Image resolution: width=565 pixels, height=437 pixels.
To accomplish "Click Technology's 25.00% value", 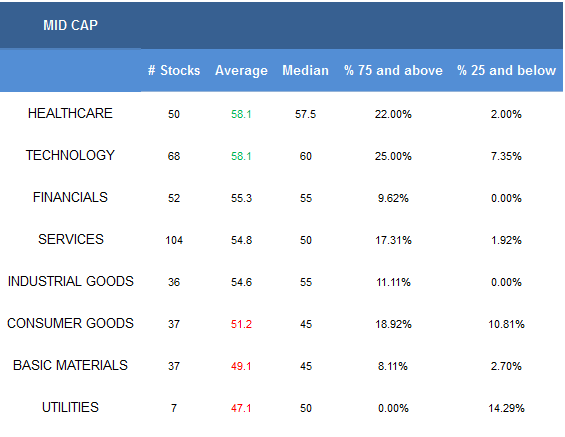I will click(393, 156).
